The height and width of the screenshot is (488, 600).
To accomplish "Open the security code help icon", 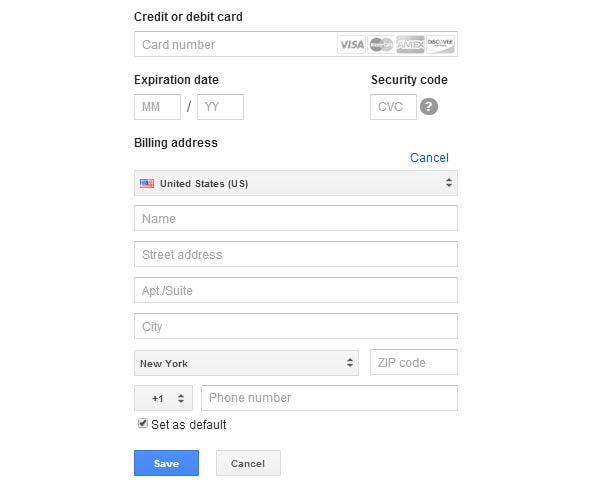I will tap(429, 107).
